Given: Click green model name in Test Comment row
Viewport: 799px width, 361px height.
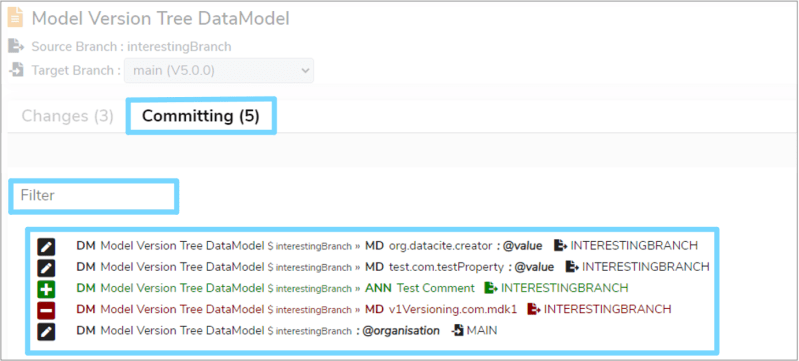Looking at the screenshot, I should click(x=182, y=288).
